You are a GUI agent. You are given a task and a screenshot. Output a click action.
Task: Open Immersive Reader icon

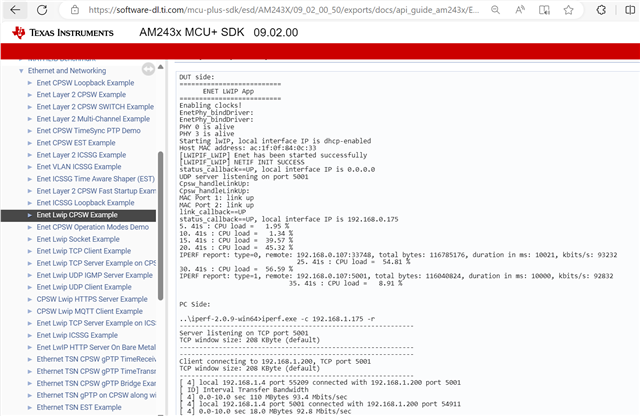[544, 10]
